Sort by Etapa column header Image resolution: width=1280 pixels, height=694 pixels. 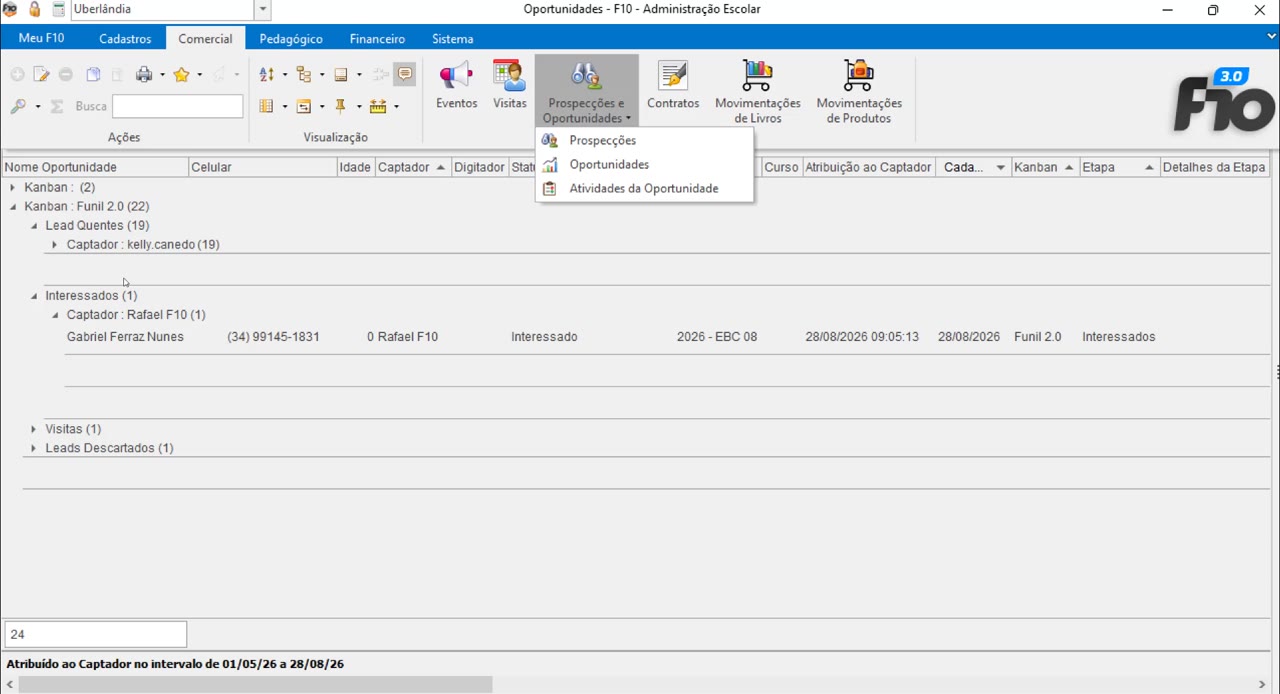point(1119,167)
